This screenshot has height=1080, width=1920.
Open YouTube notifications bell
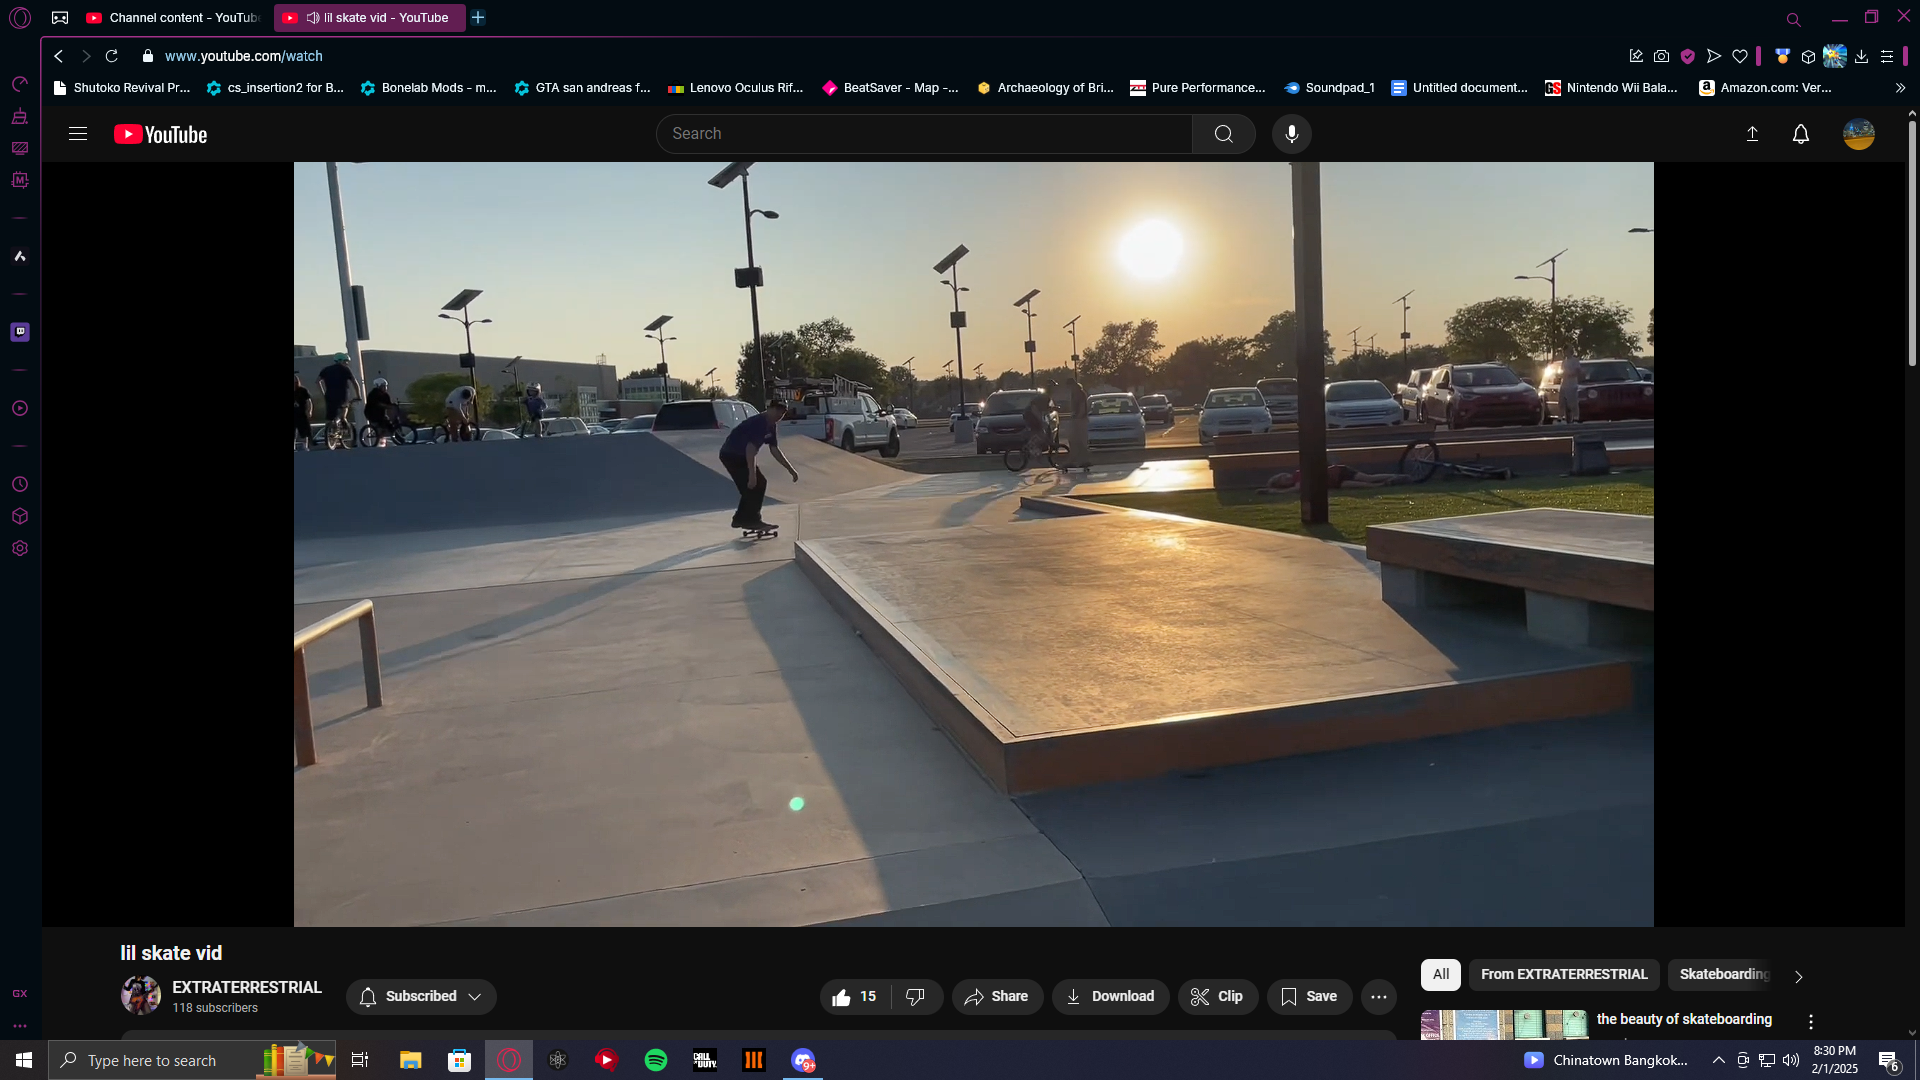[x=1800, y=134]
